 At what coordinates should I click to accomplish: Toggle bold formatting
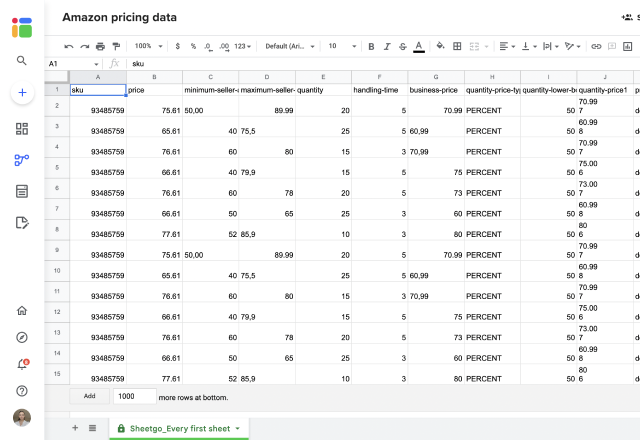(371, 47)
